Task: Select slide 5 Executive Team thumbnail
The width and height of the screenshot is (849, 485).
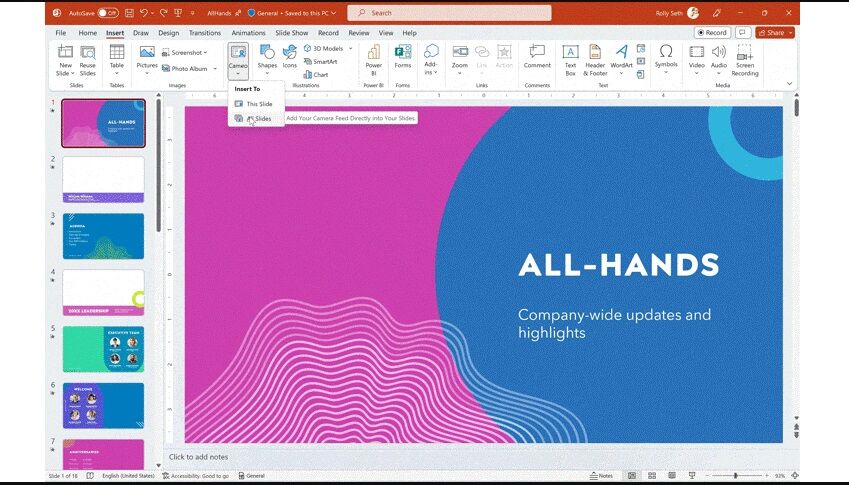Action: 103,349
